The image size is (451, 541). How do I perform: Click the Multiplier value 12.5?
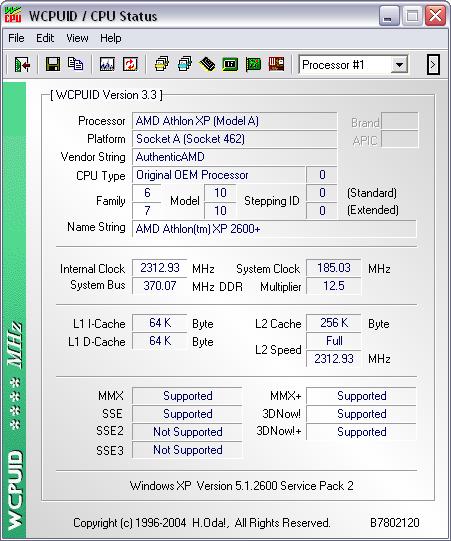[x=334, y=286]
